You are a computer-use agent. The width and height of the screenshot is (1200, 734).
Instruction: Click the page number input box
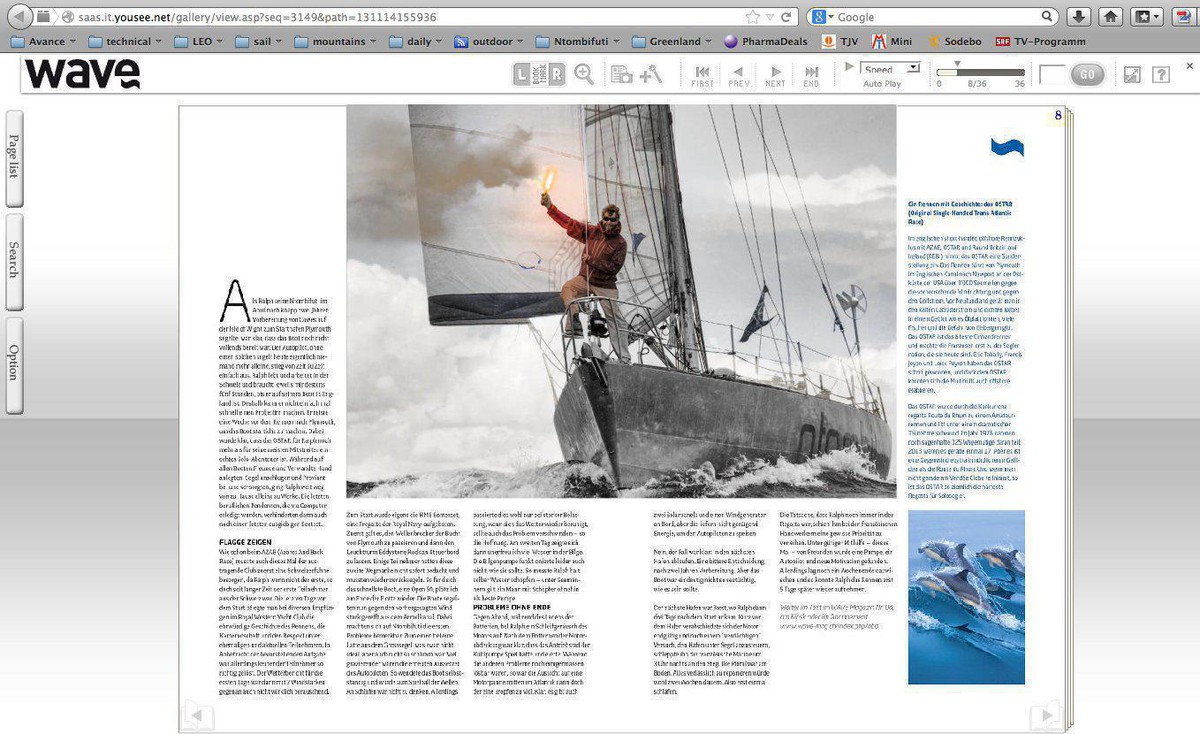(1052, 74)
